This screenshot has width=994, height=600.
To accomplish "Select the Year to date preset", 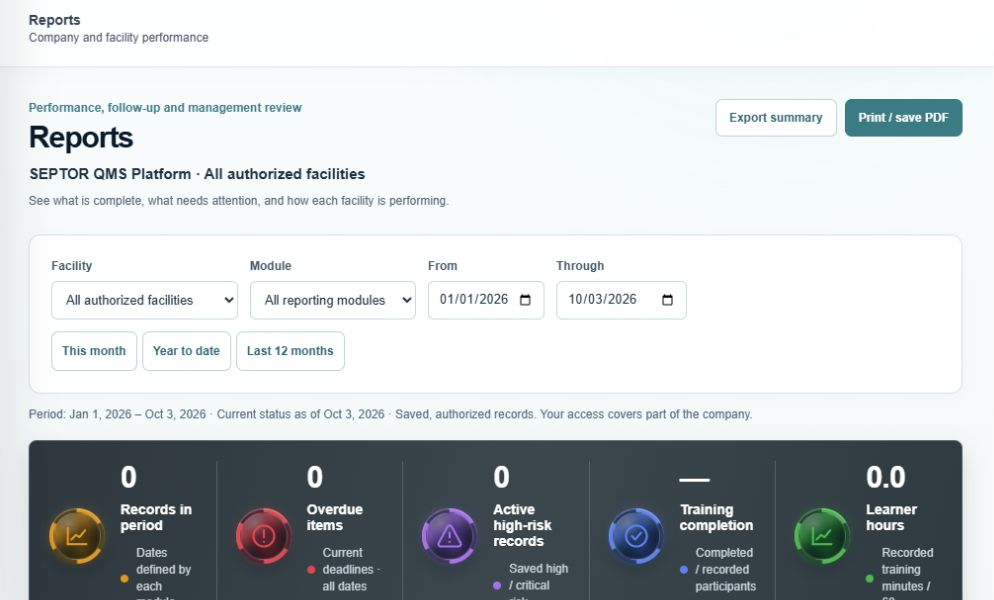I will coord(186,351).
